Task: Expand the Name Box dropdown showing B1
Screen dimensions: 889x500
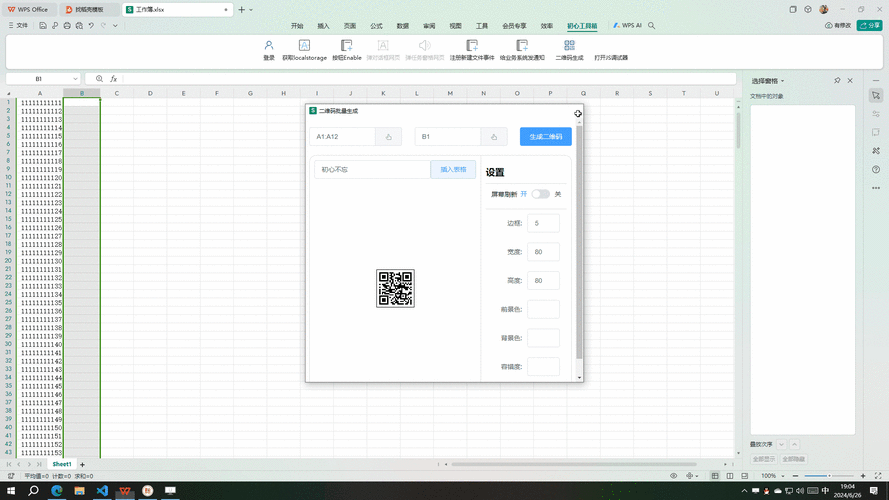Action: point(75,79)
